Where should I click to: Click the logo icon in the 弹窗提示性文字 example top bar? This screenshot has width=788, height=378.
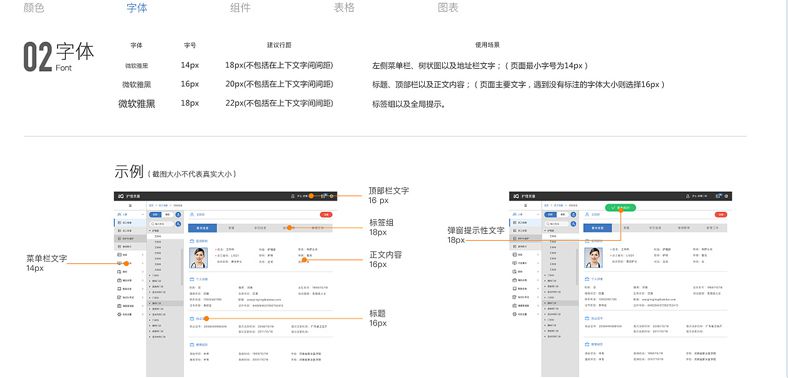(x=516, y=196)
